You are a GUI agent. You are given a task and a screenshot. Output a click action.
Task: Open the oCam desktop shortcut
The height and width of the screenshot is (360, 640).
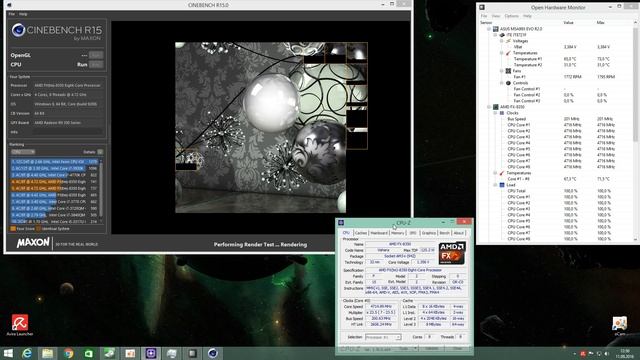point(620,326)
